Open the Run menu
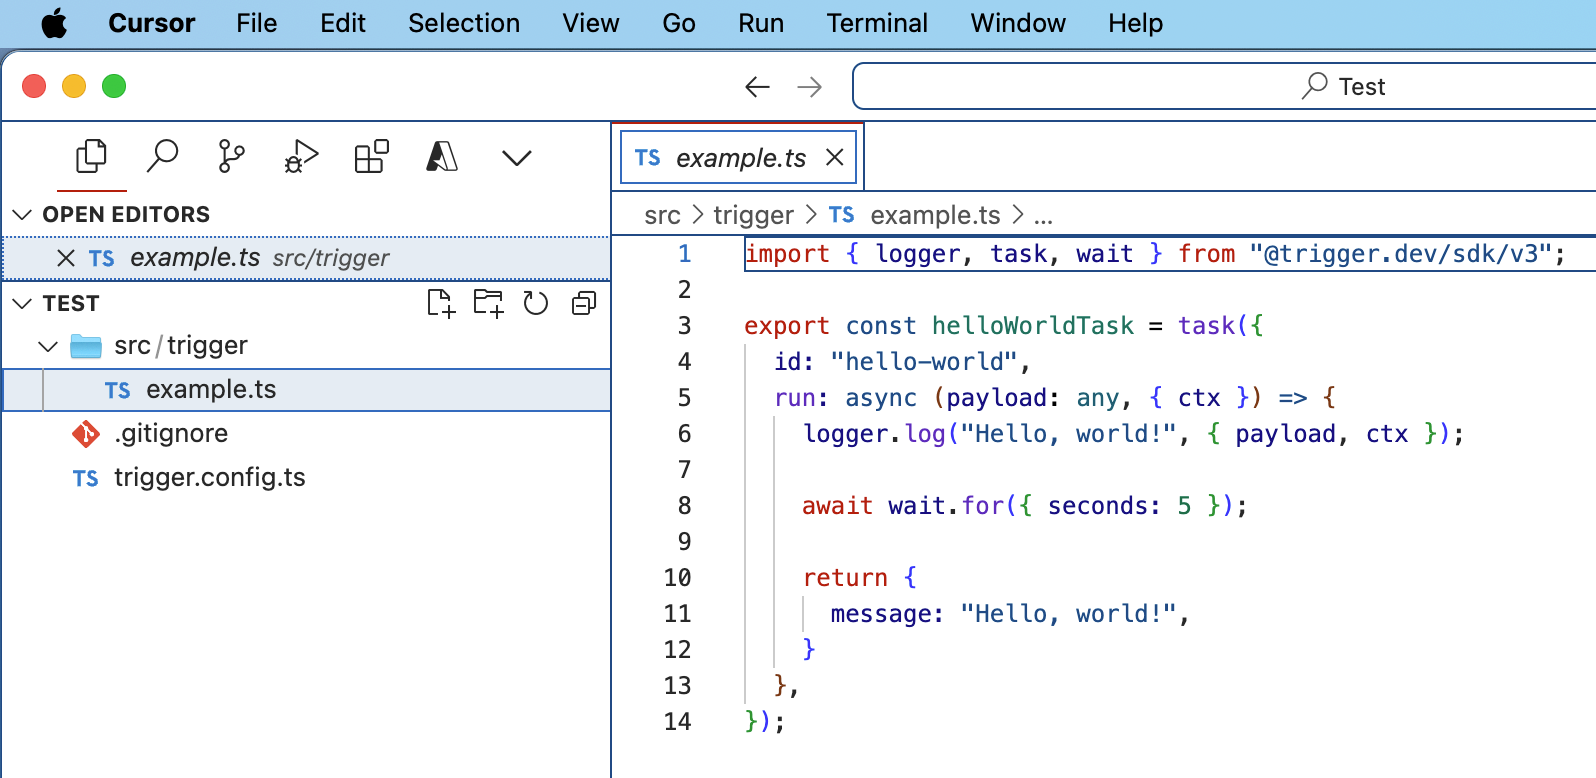Screen dimensions: 1596x778 point(761,23)
